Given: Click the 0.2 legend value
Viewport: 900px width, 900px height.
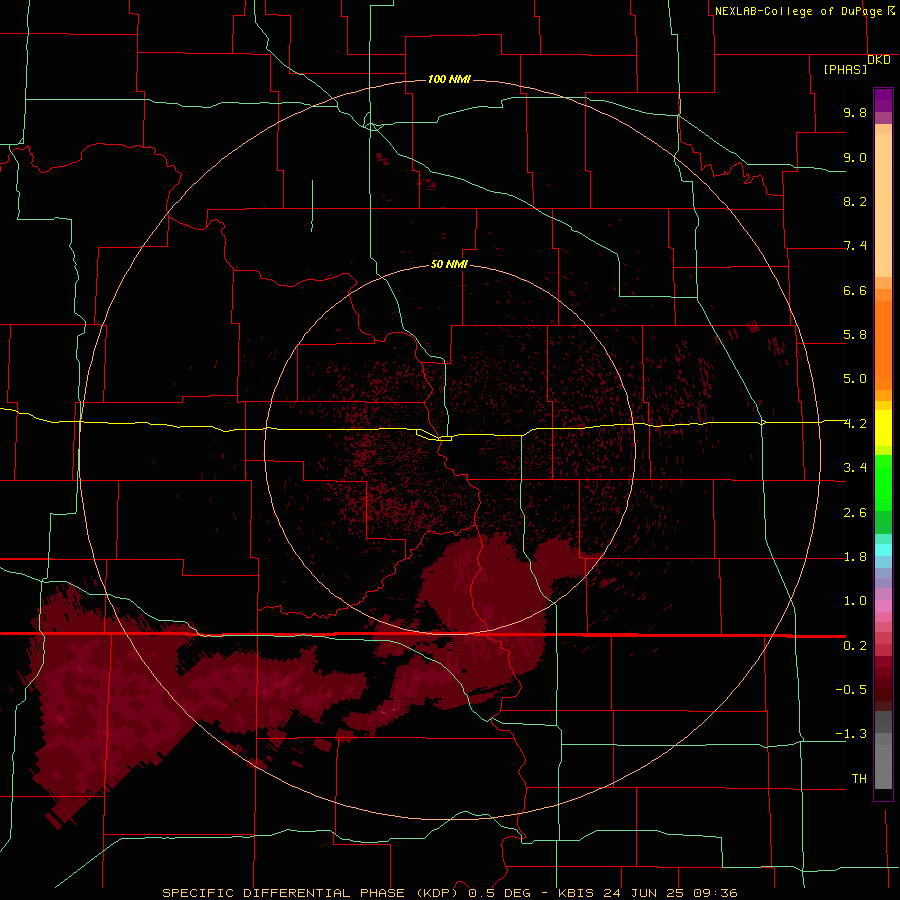Looking at the screenshot, I should (855, 646).
